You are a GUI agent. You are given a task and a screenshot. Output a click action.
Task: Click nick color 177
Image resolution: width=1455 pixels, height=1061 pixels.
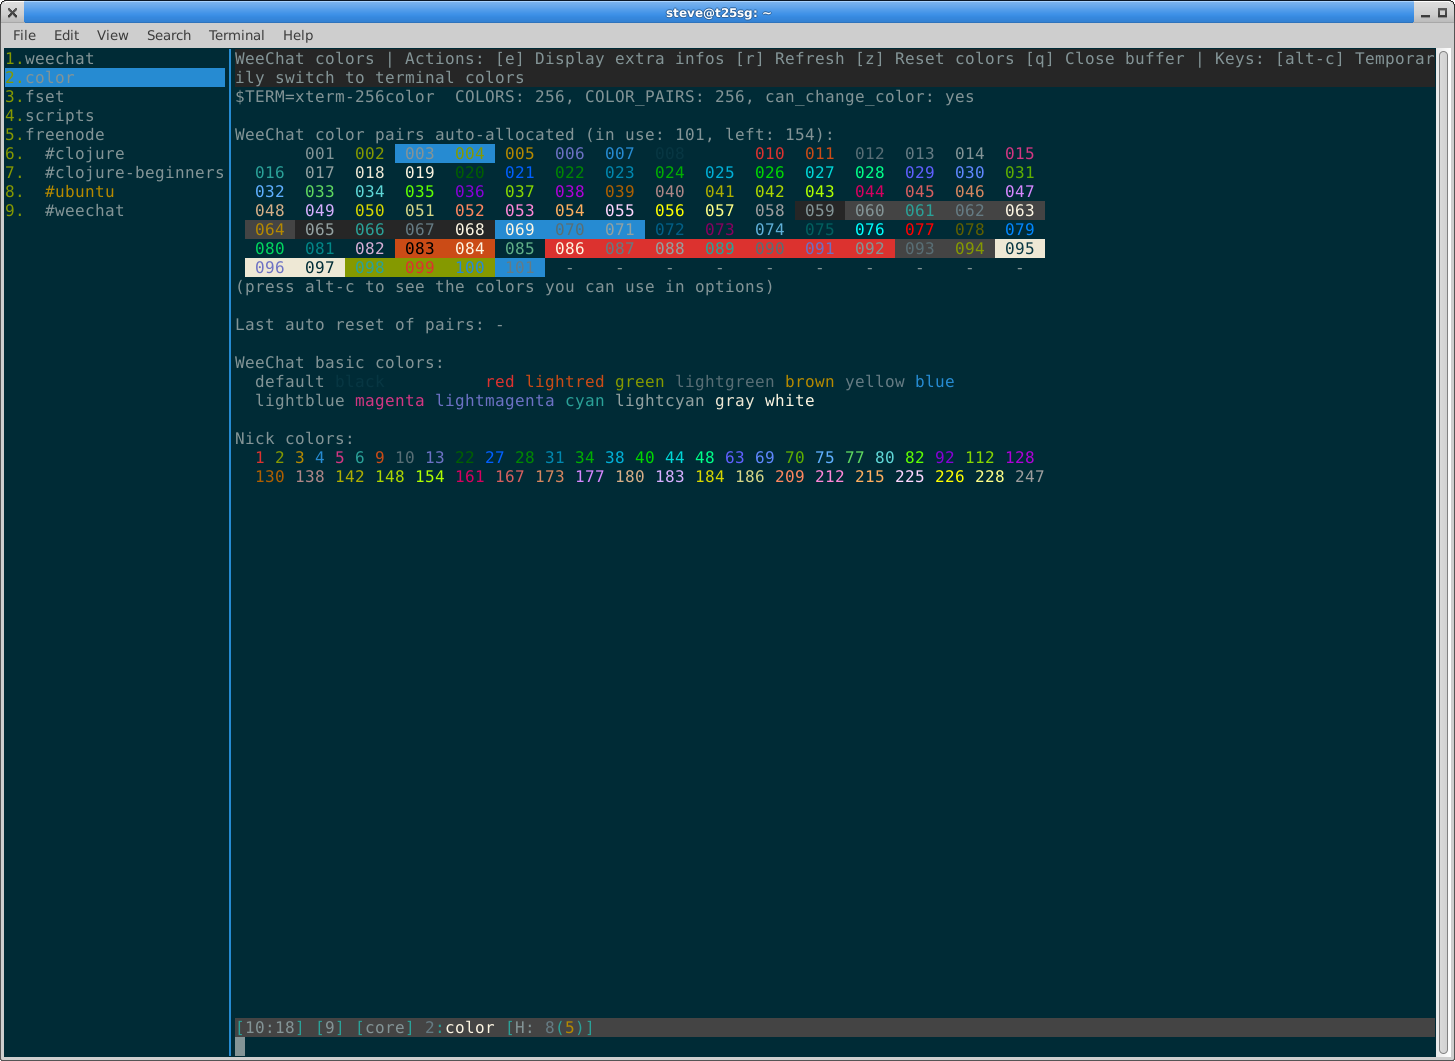click(x=590, y=477)
